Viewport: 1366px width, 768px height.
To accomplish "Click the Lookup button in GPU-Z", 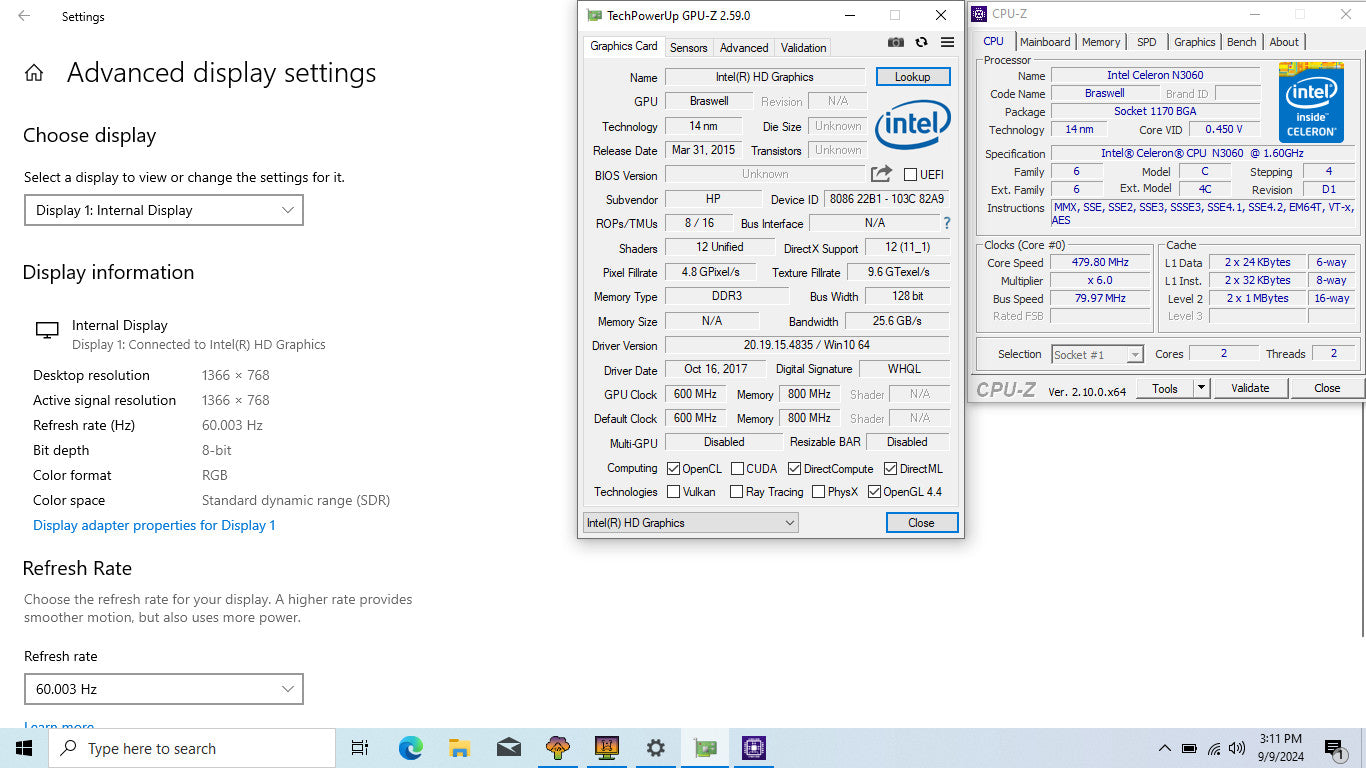I will (x=912, y=77).
